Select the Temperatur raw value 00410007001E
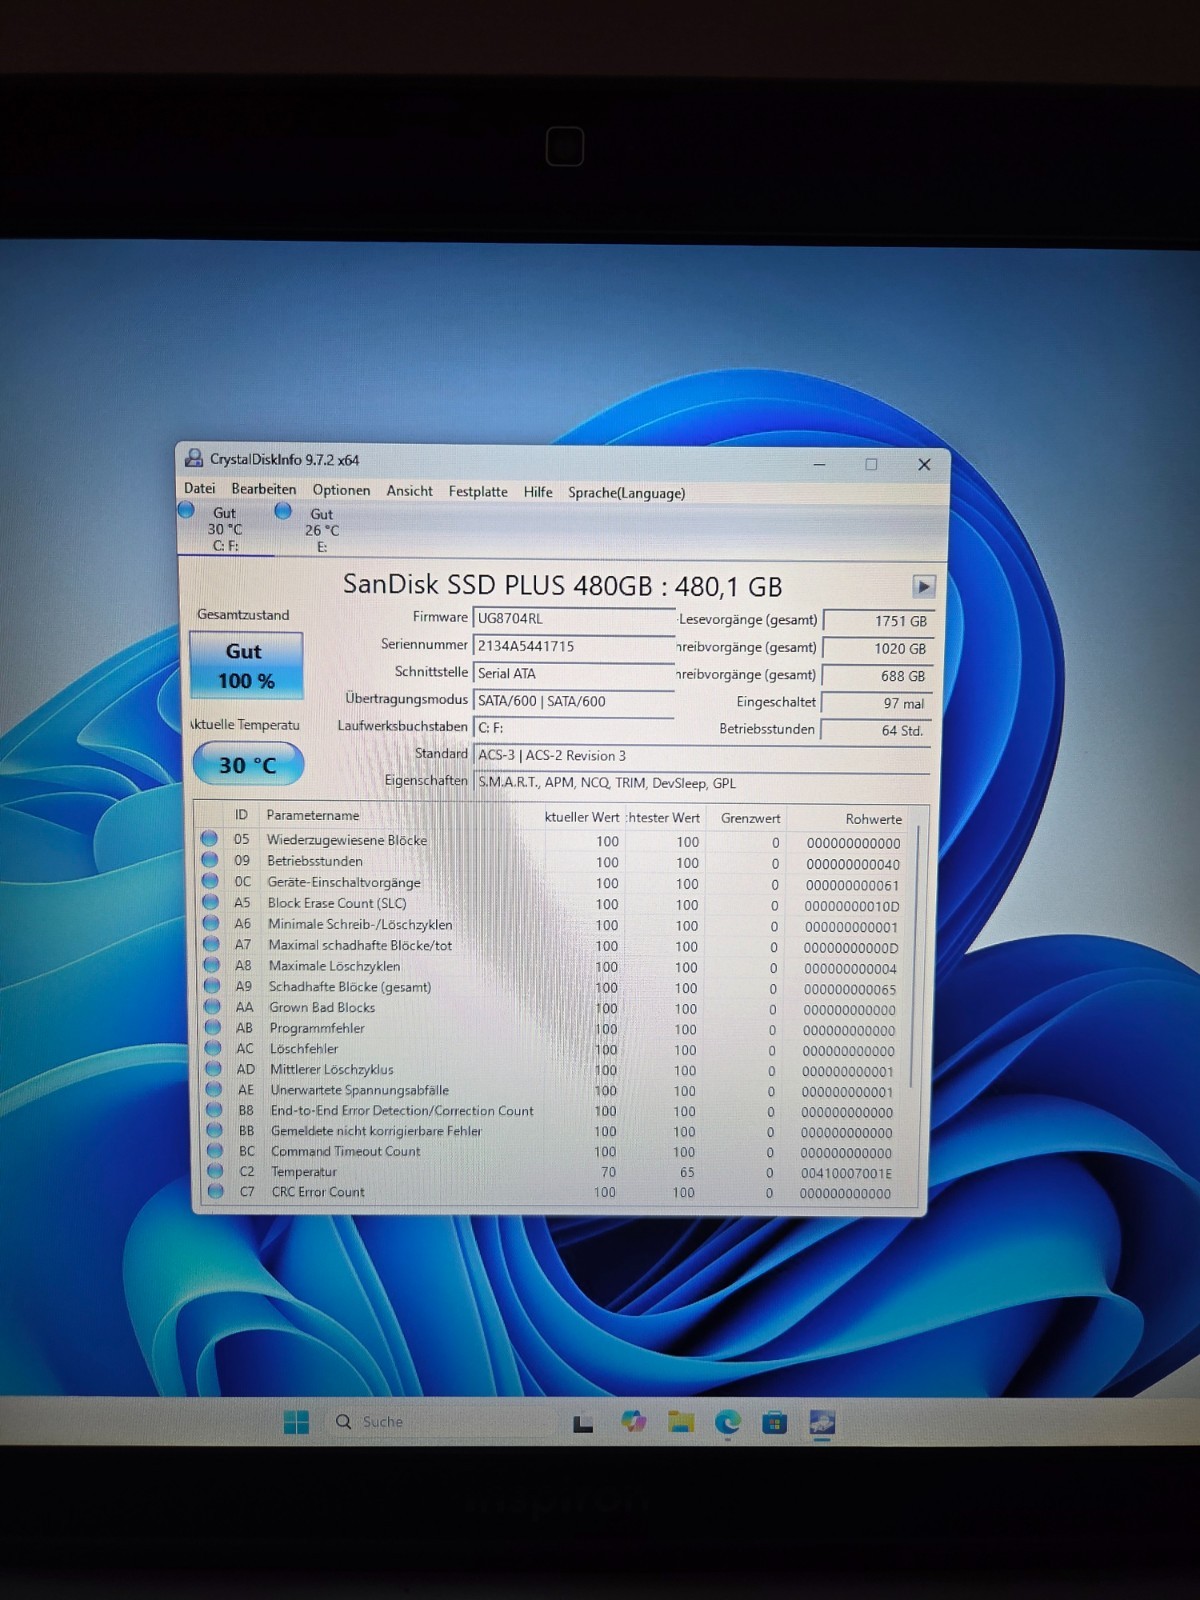This screenshot has width=1200, height=1600. (846, 1173)
